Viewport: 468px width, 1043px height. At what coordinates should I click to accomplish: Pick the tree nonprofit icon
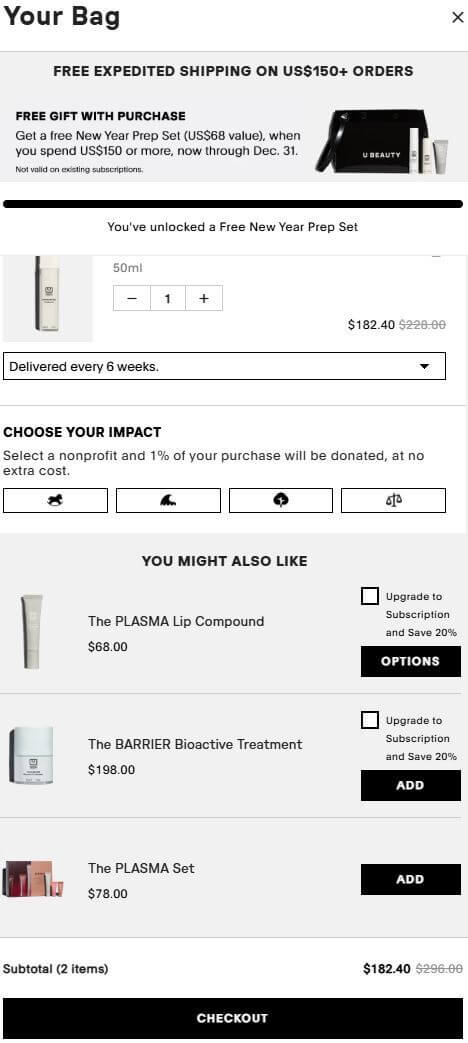[281, 500]
